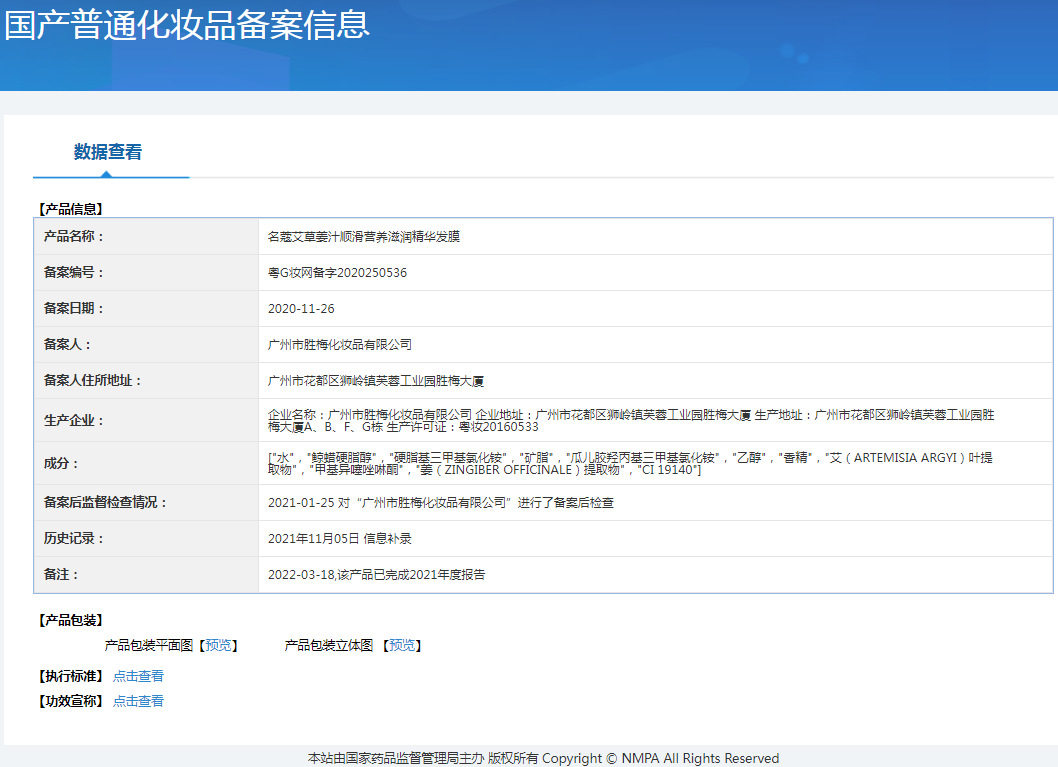Click the 历史记录 row label

tap(74, 538)
